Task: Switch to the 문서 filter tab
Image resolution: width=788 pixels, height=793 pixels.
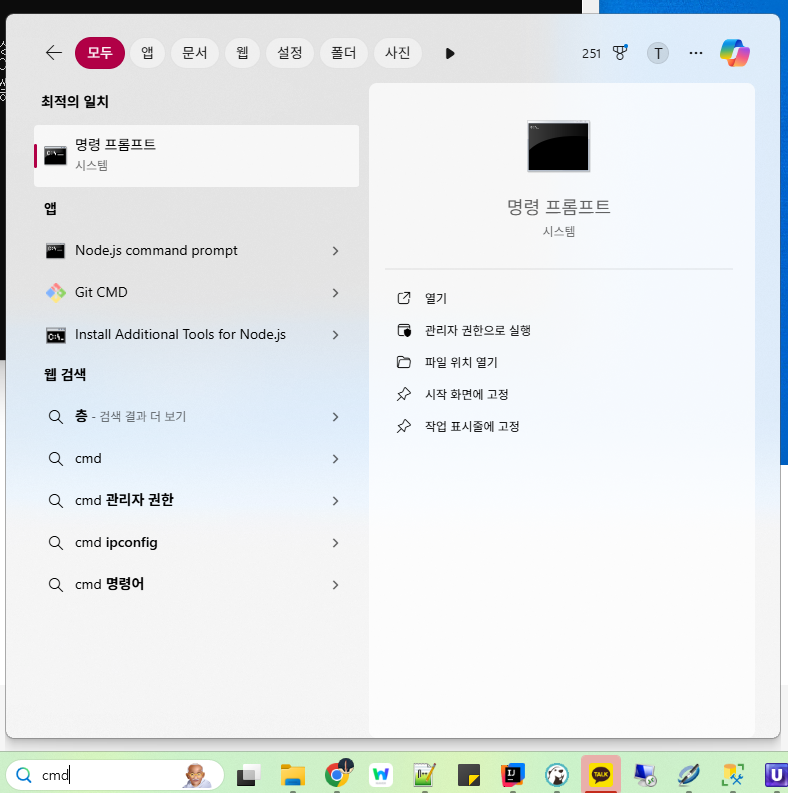Action: tap(195, 53)
